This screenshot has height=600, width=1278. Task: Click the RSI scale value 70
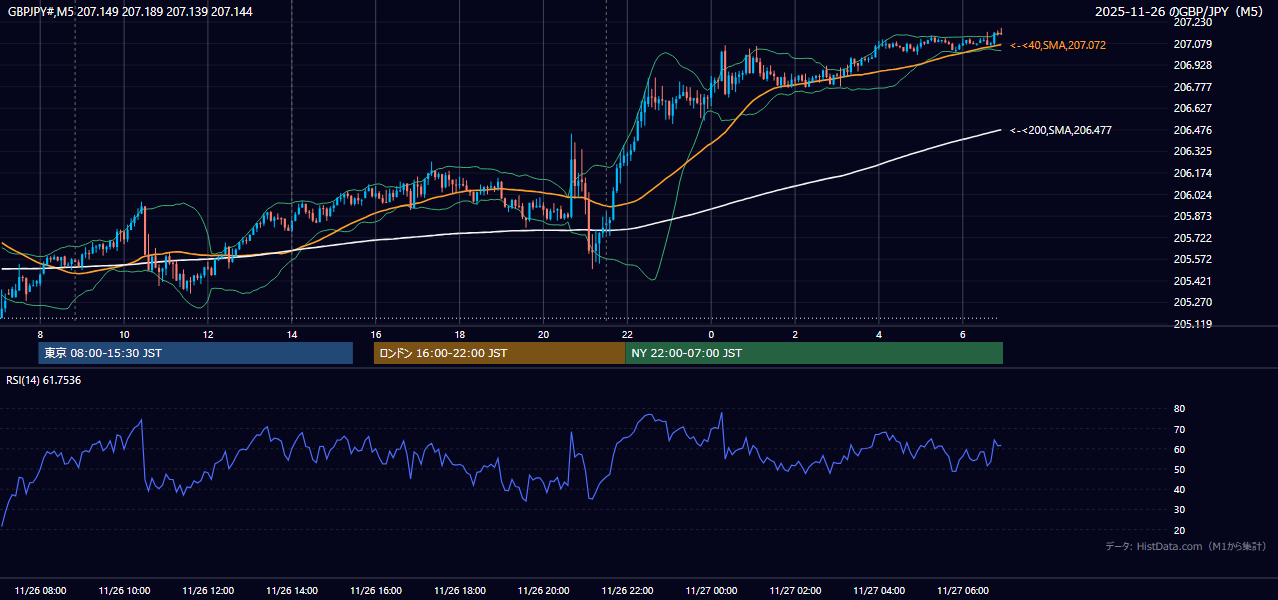coord(1179,429)
